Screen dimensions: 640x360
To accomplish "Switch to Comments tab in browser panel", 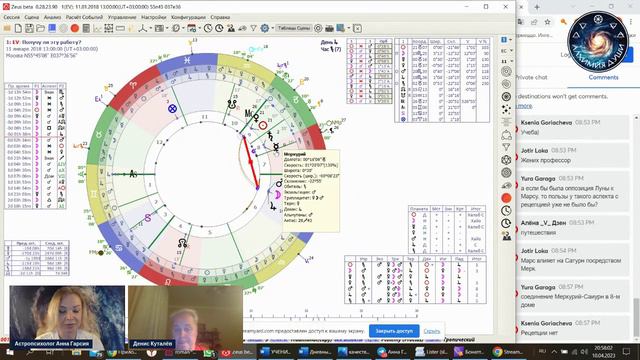I will pyautogui.click(x=603, y=77).
